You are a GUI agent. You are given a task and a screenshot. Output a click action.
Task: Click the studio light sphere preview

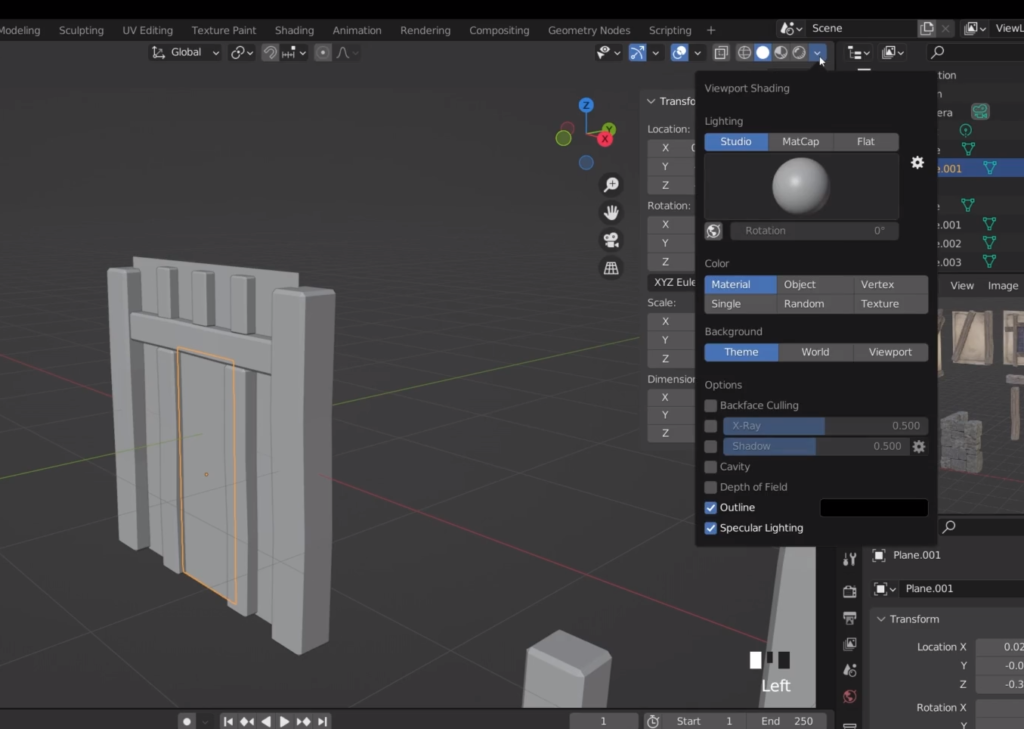click(x=801, y=186)
